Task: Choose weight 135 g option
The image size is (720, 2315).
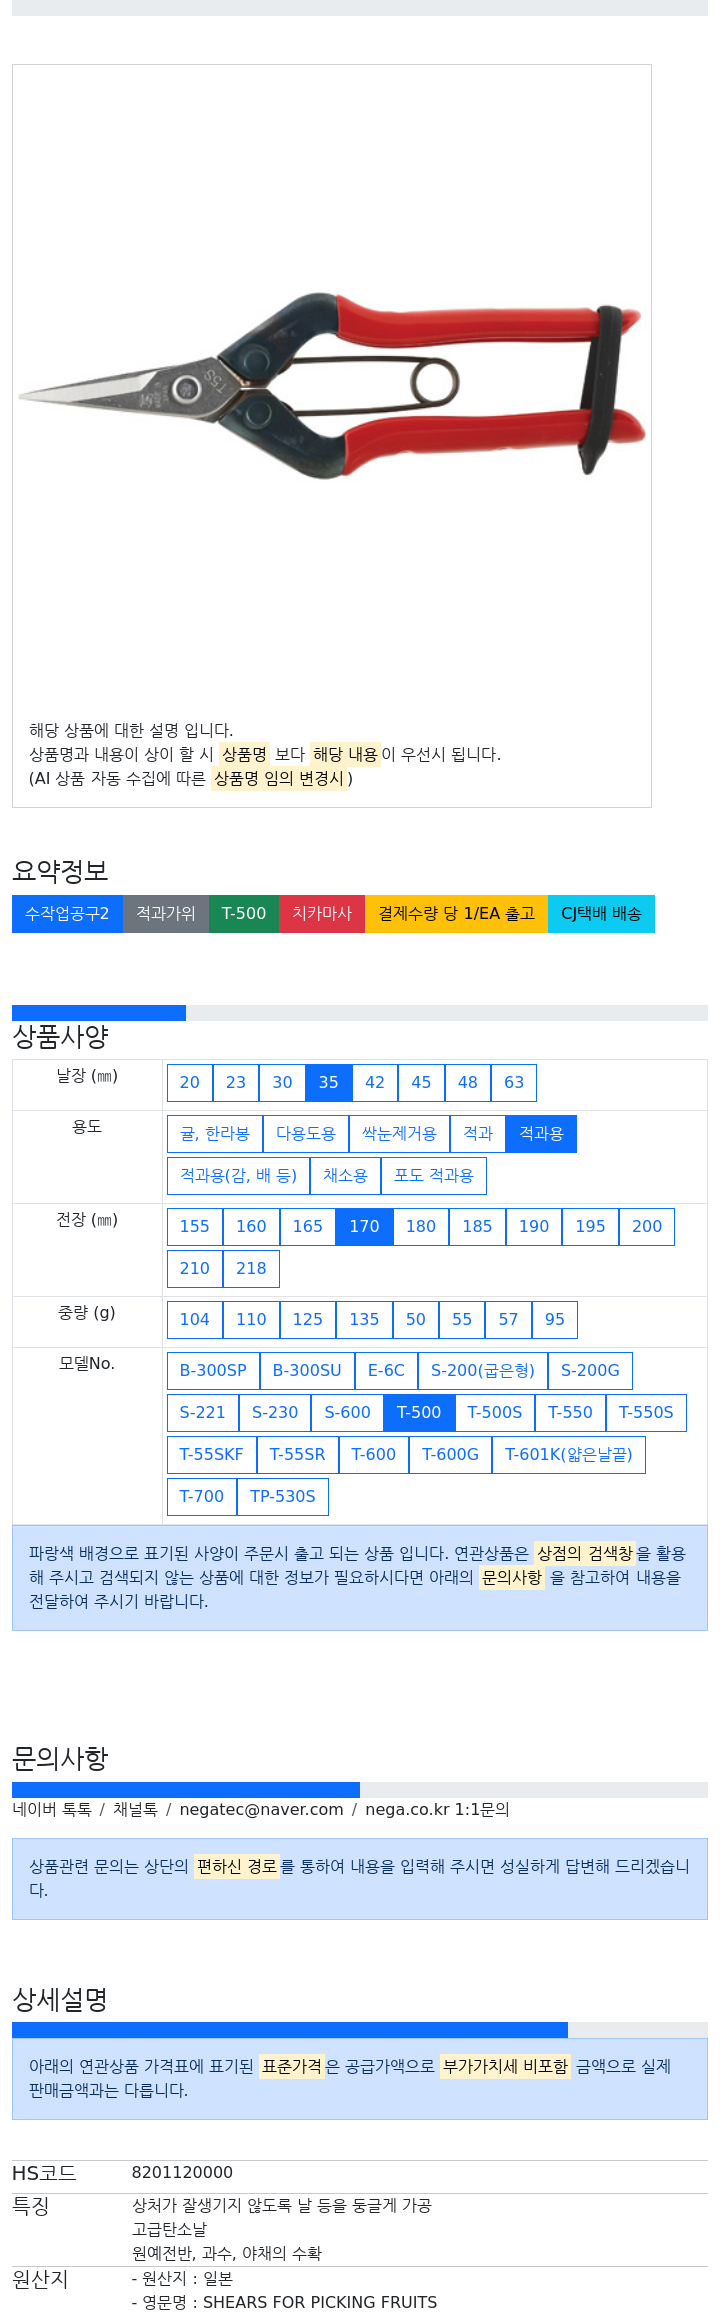Action: (364, 1320)
